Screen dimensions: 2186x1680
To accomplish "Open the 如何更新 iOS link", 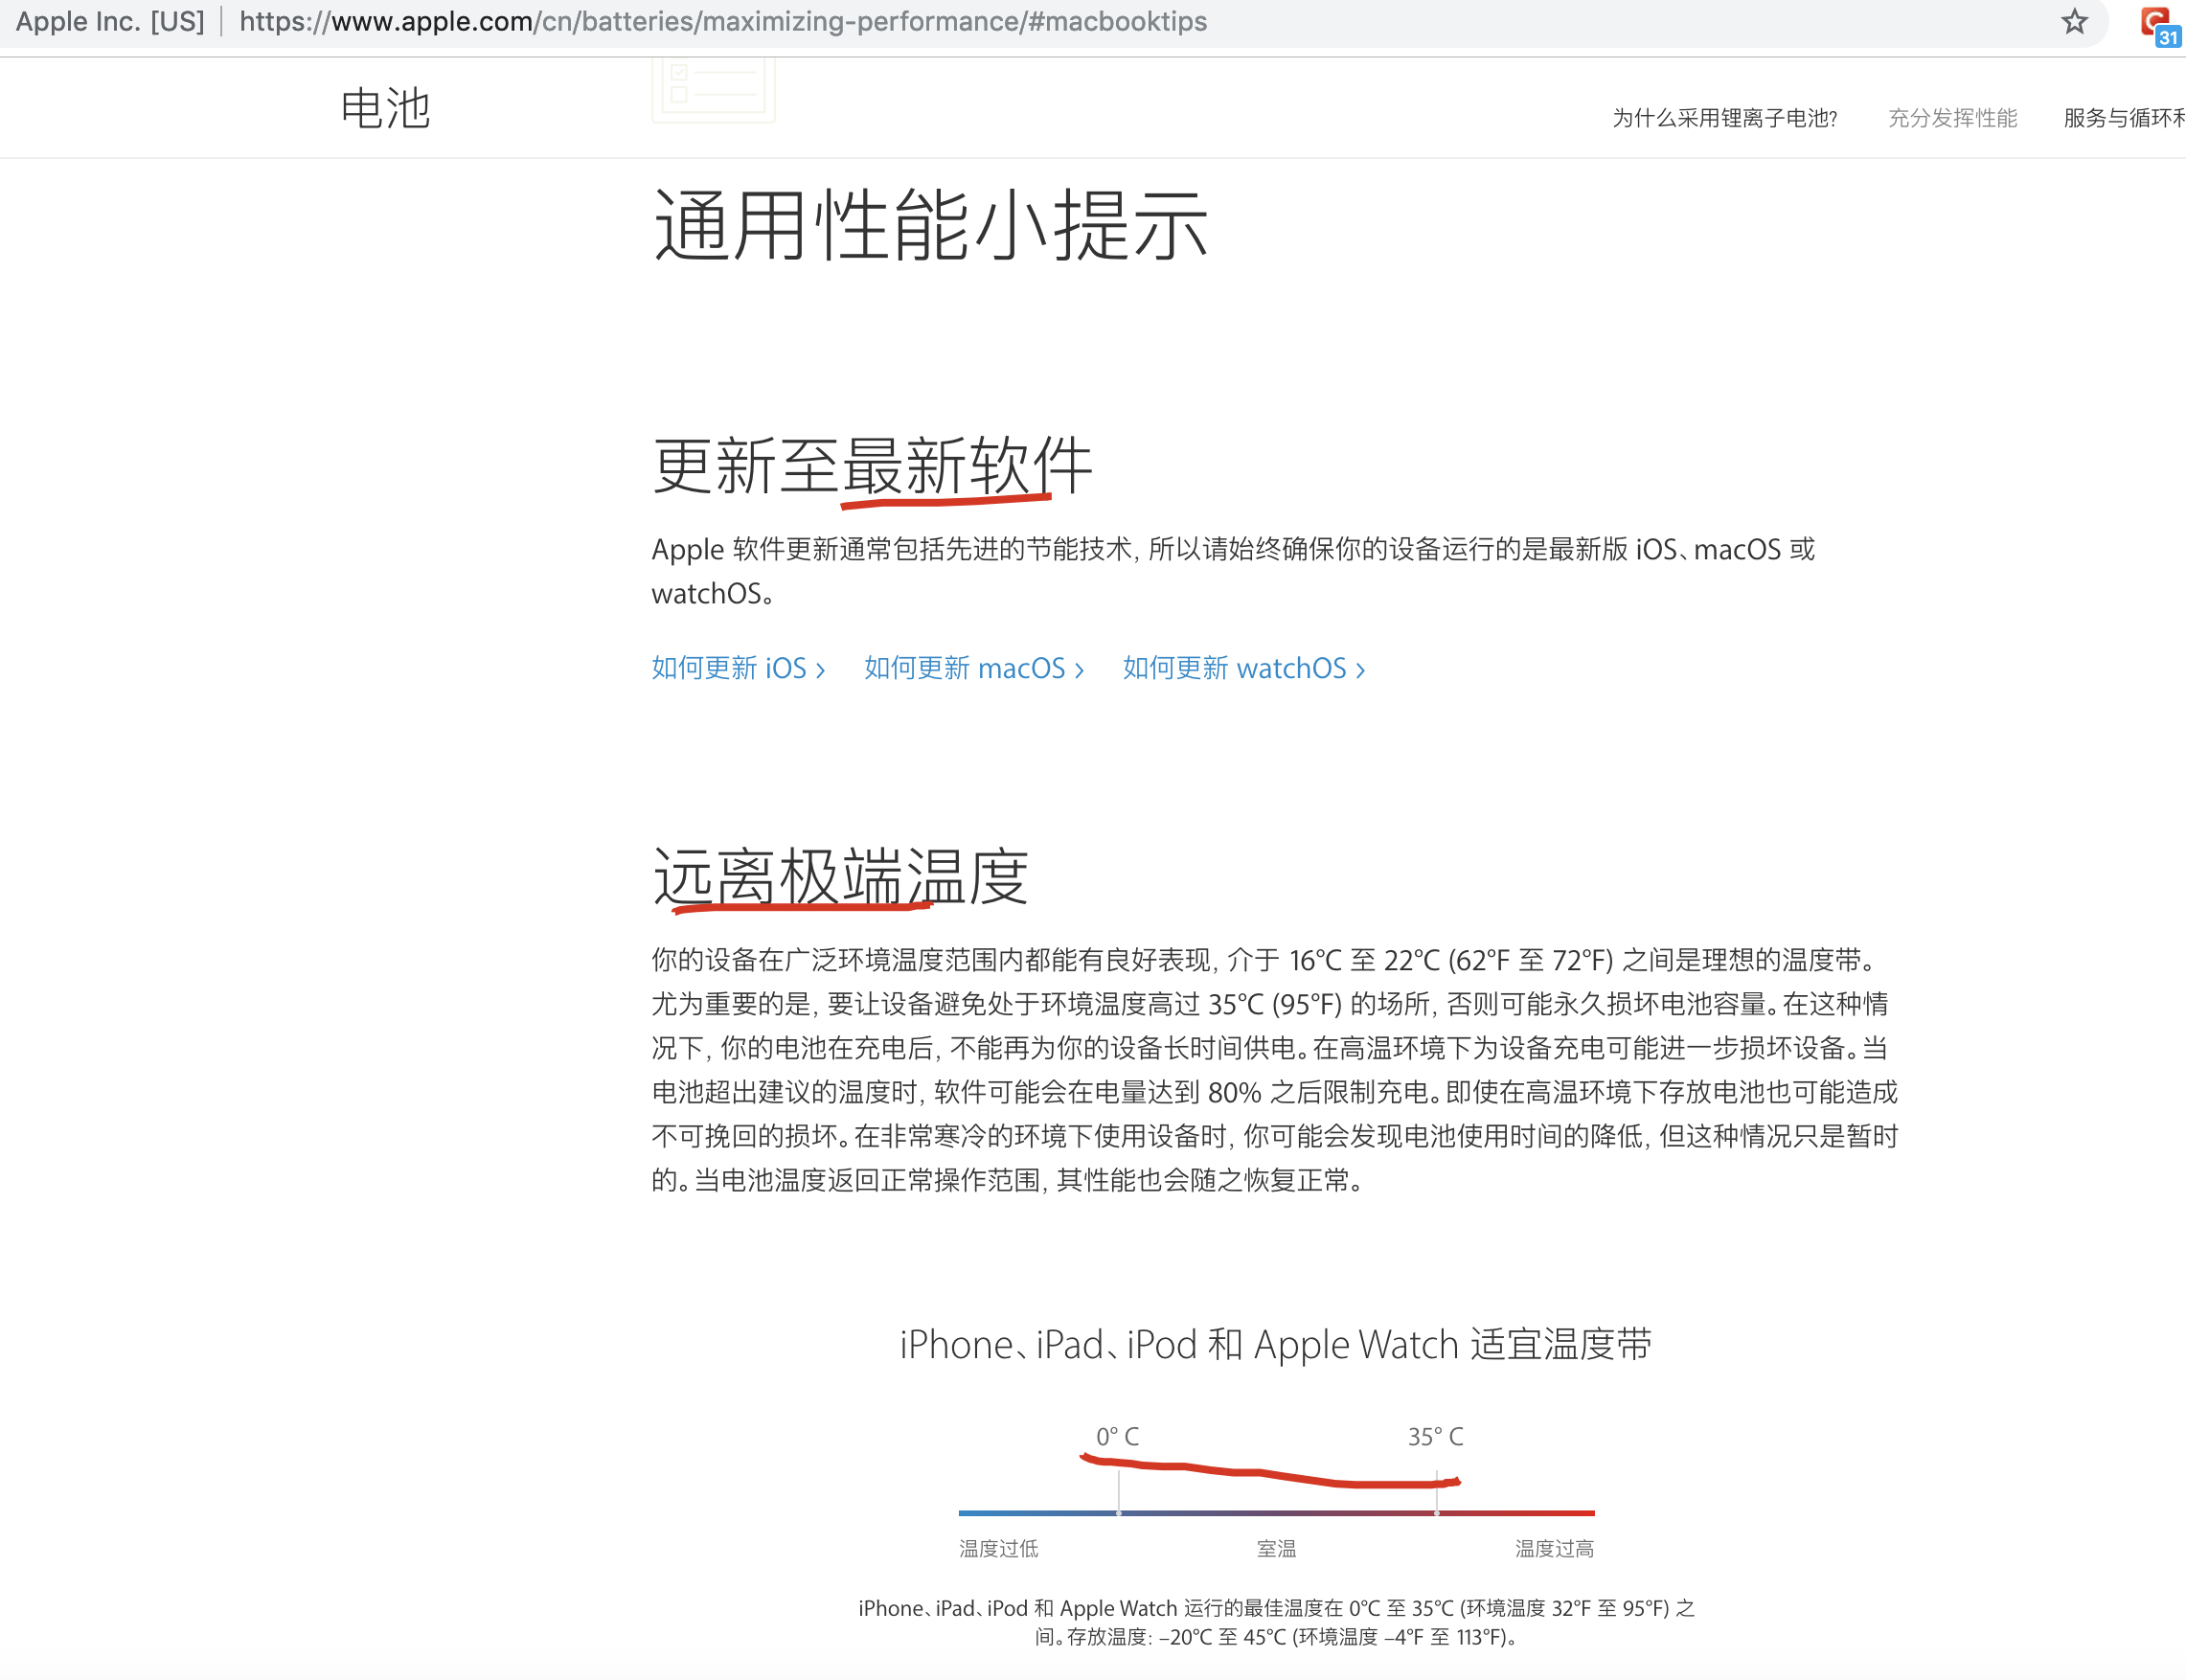I will pyautogui.click(x=738, y=668).
